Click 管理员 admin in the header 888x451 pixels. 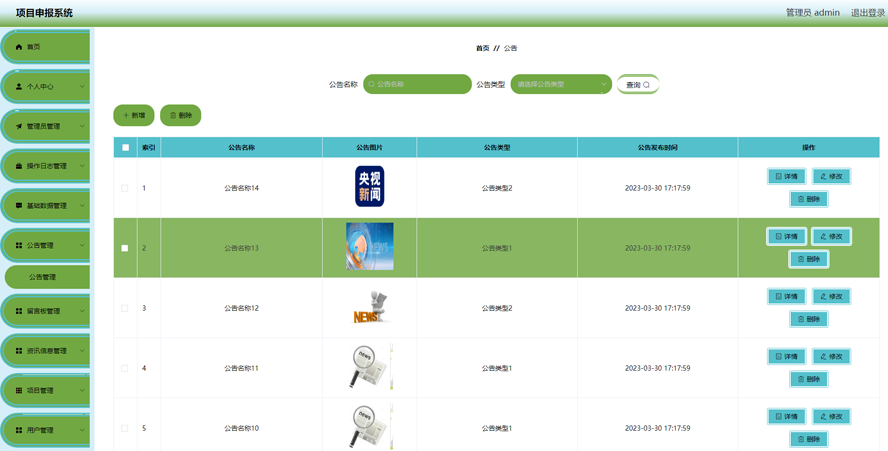[813, 12]
